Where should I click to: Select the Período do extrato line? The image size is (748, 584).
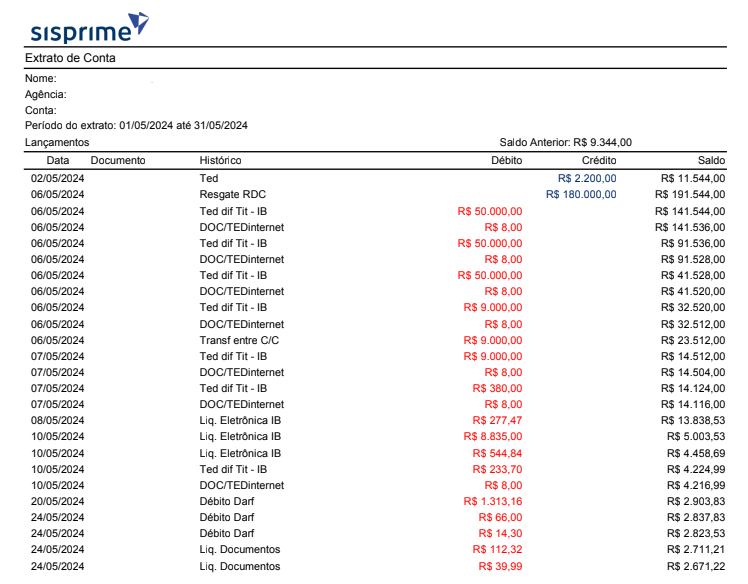click(x=136, y=125)
